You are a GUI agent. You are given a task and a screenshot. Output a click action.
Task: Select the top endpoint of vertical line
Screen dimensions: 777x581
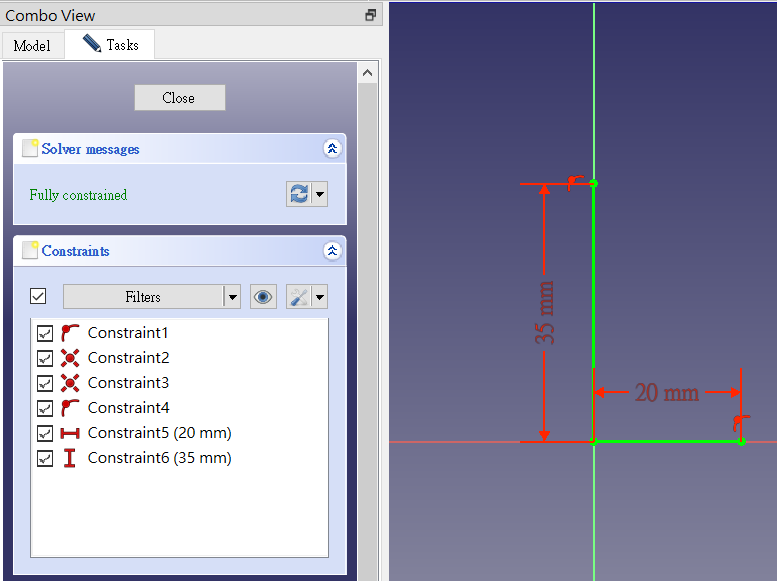click(x=594, y=183)
